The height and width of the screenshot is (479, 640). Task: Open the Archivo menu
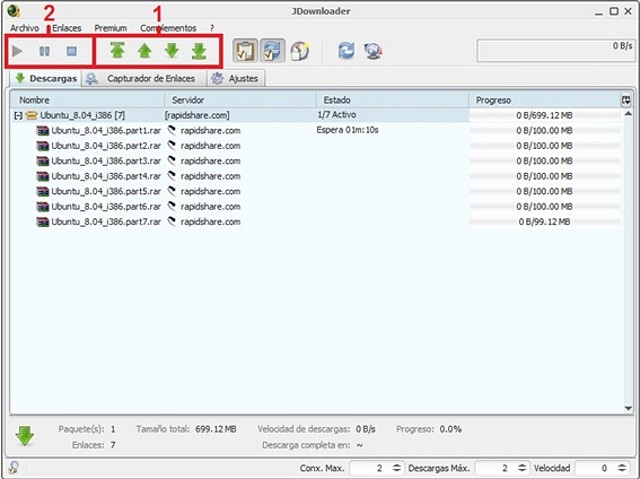[x=24, y=28]
